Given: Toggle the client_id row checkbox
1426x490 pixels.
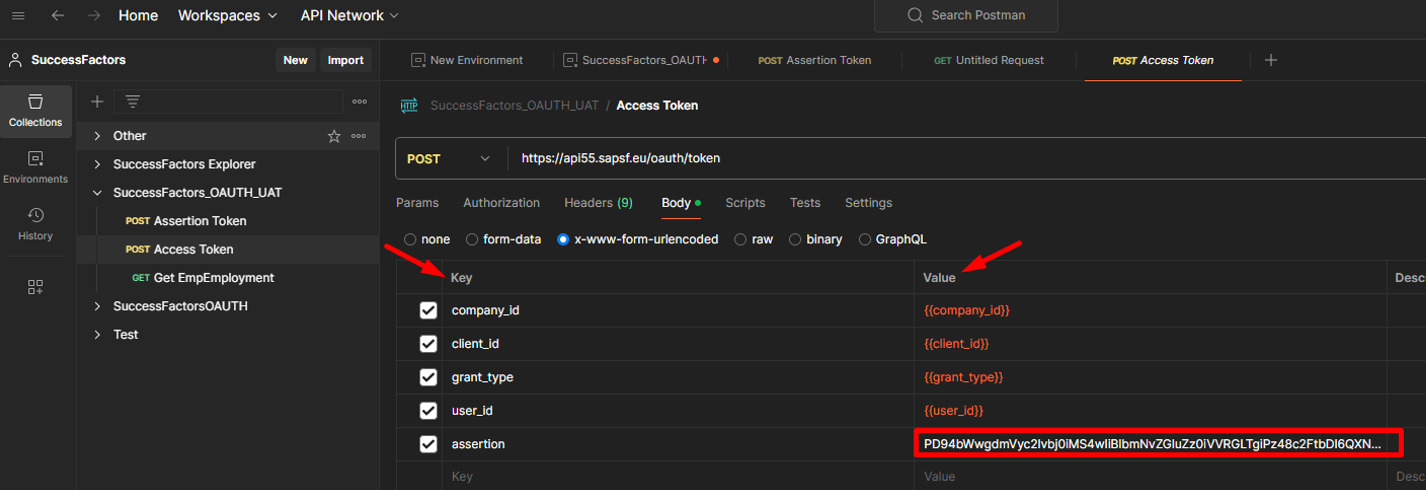Looking at the screenshot, I should coord(428,344).
